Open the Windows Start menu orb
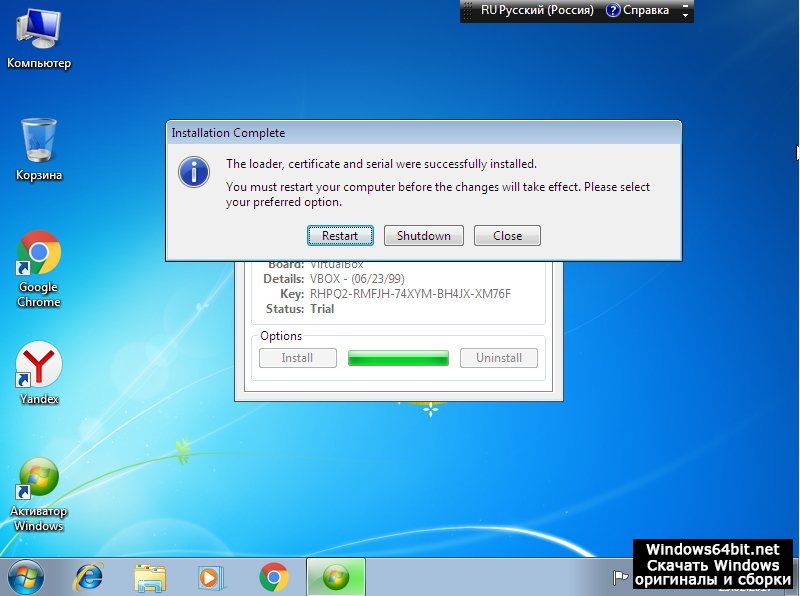Screen dimensions: 800x596 (27, 577)
